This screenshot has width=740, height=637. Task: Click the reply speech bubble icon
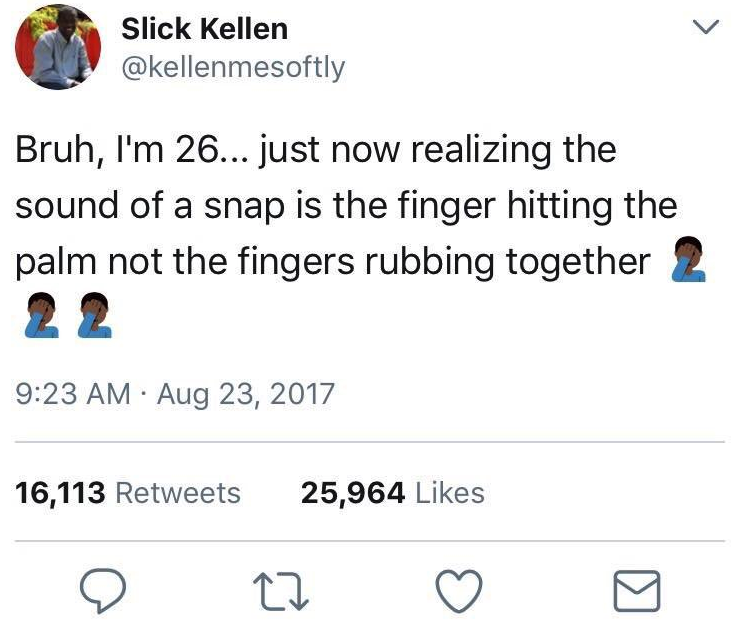103,590
